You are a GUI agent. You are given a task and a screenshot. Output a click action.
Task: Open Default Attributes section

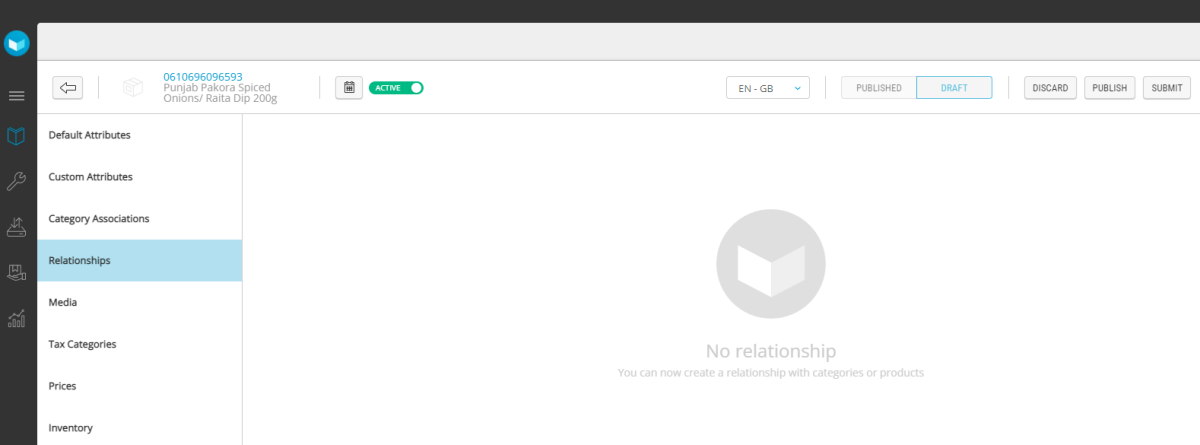[x=90, y=135]
